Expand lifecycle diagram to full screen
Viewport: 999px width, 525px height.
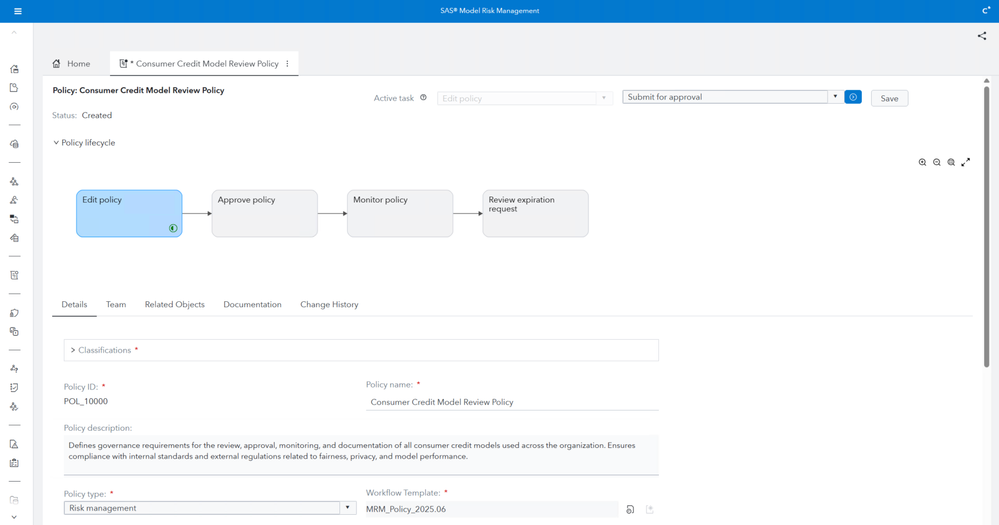pyautogui.click(x=966, y=162)
